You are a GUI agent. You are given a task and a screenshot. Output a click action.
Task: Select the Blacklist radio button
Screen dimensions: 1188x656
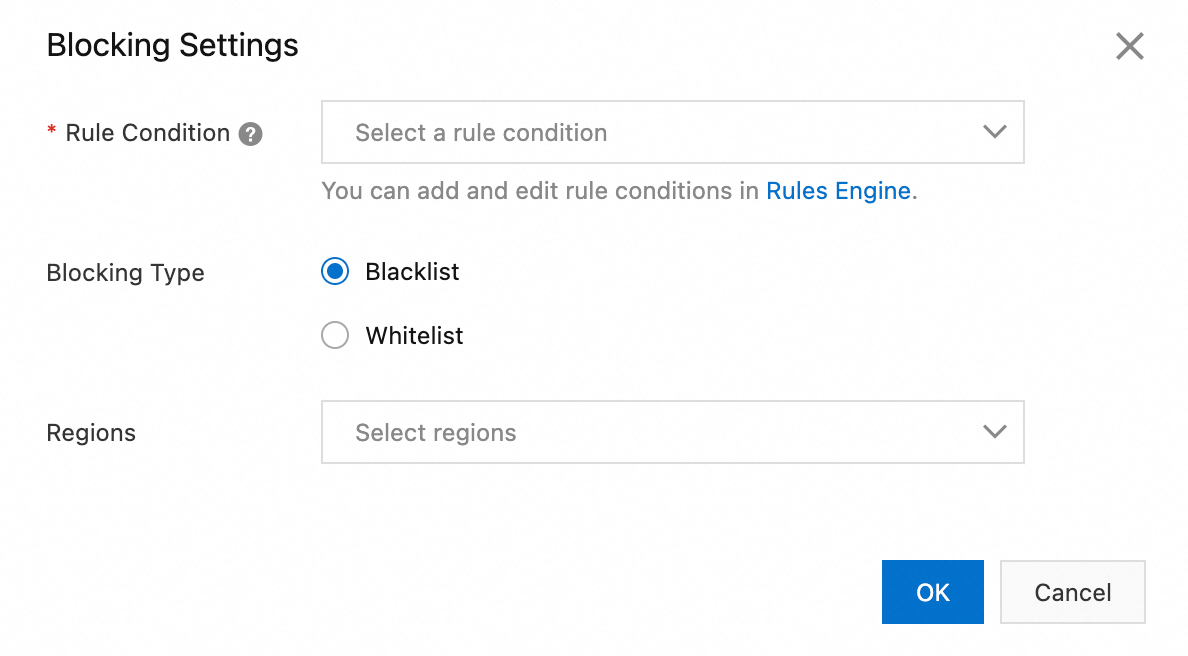click(335, 272)
